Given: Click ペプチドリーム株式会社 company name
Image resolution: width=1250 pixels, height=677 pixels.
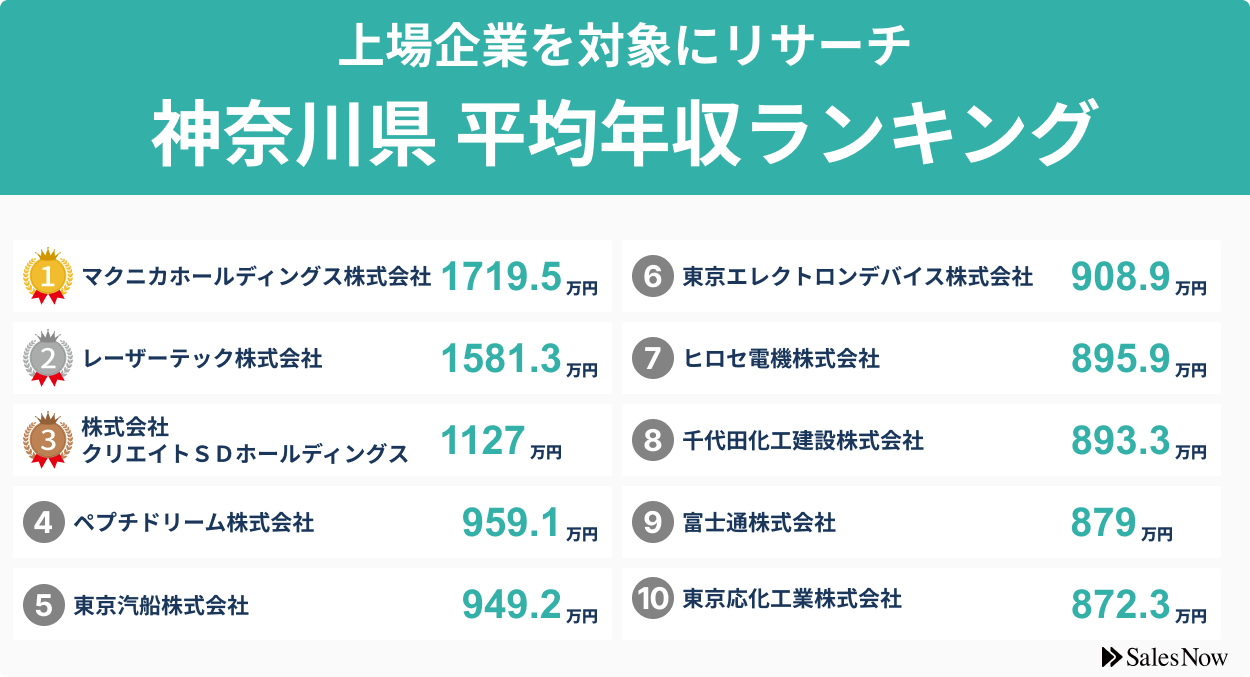Looking at the screenshot, I should point(194,522).
